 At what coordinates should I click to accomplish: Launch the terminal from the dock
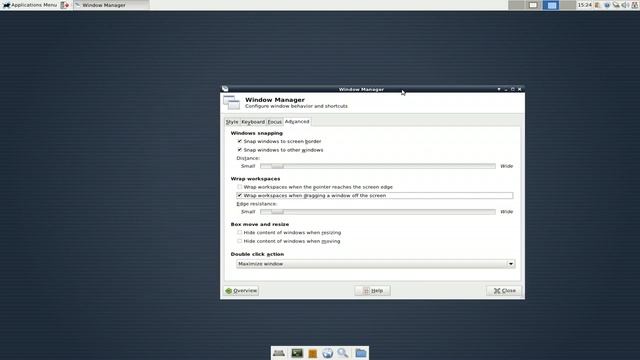[x=297, y=353]
